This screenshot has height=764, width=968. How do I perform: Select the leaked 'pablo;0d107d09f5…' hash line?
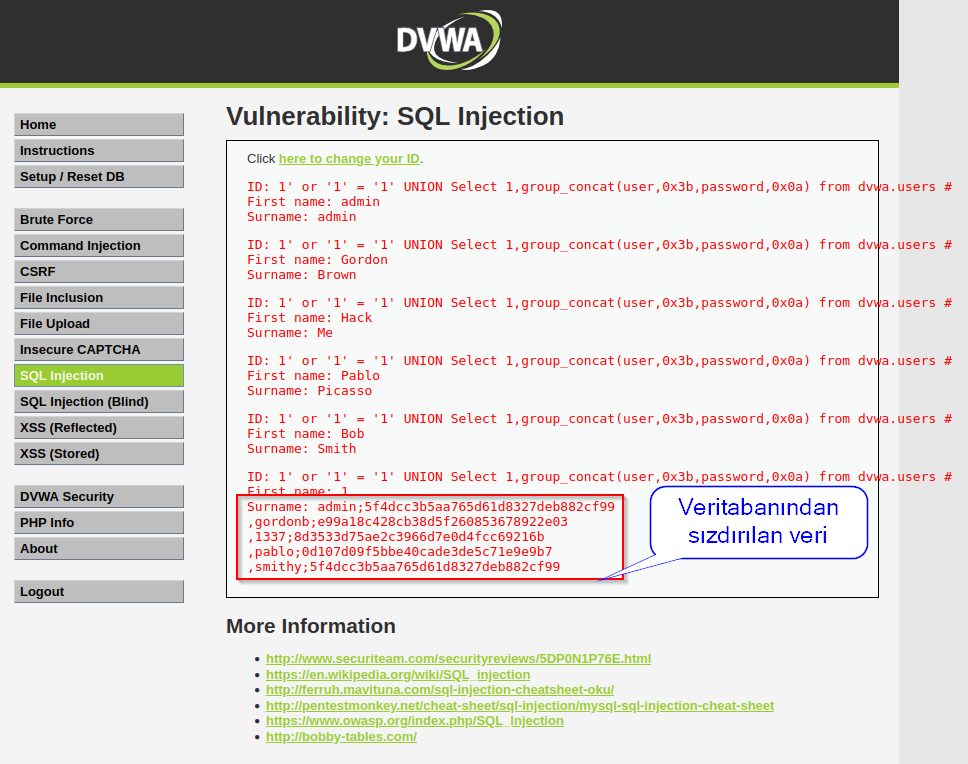click(x=399, y=552)
